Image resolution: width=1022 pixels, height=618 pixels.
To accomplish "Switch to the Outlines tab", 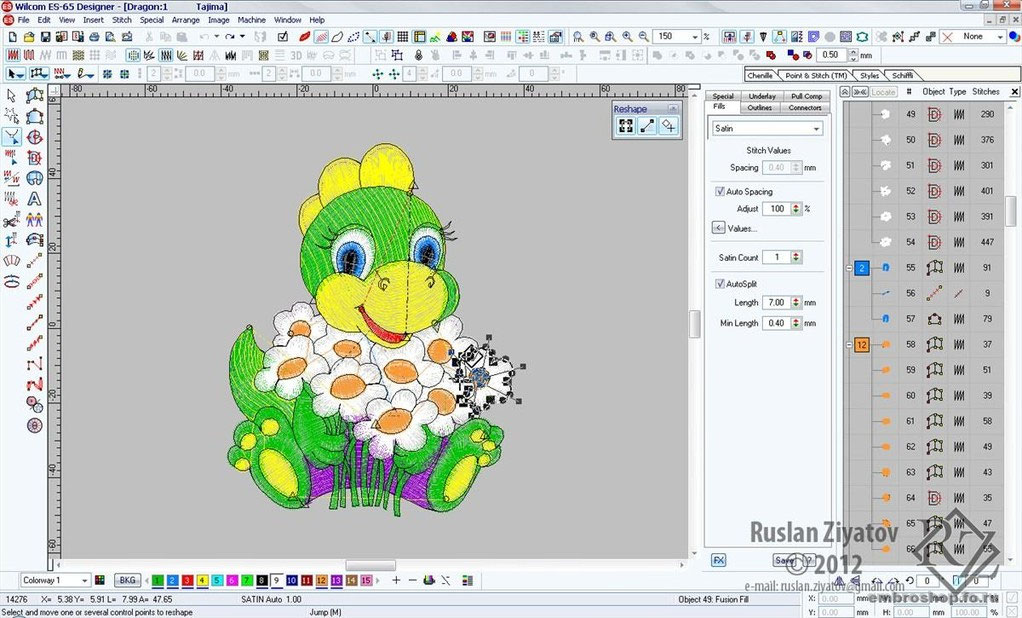I will pyautogui.click(x=759, y=107).
